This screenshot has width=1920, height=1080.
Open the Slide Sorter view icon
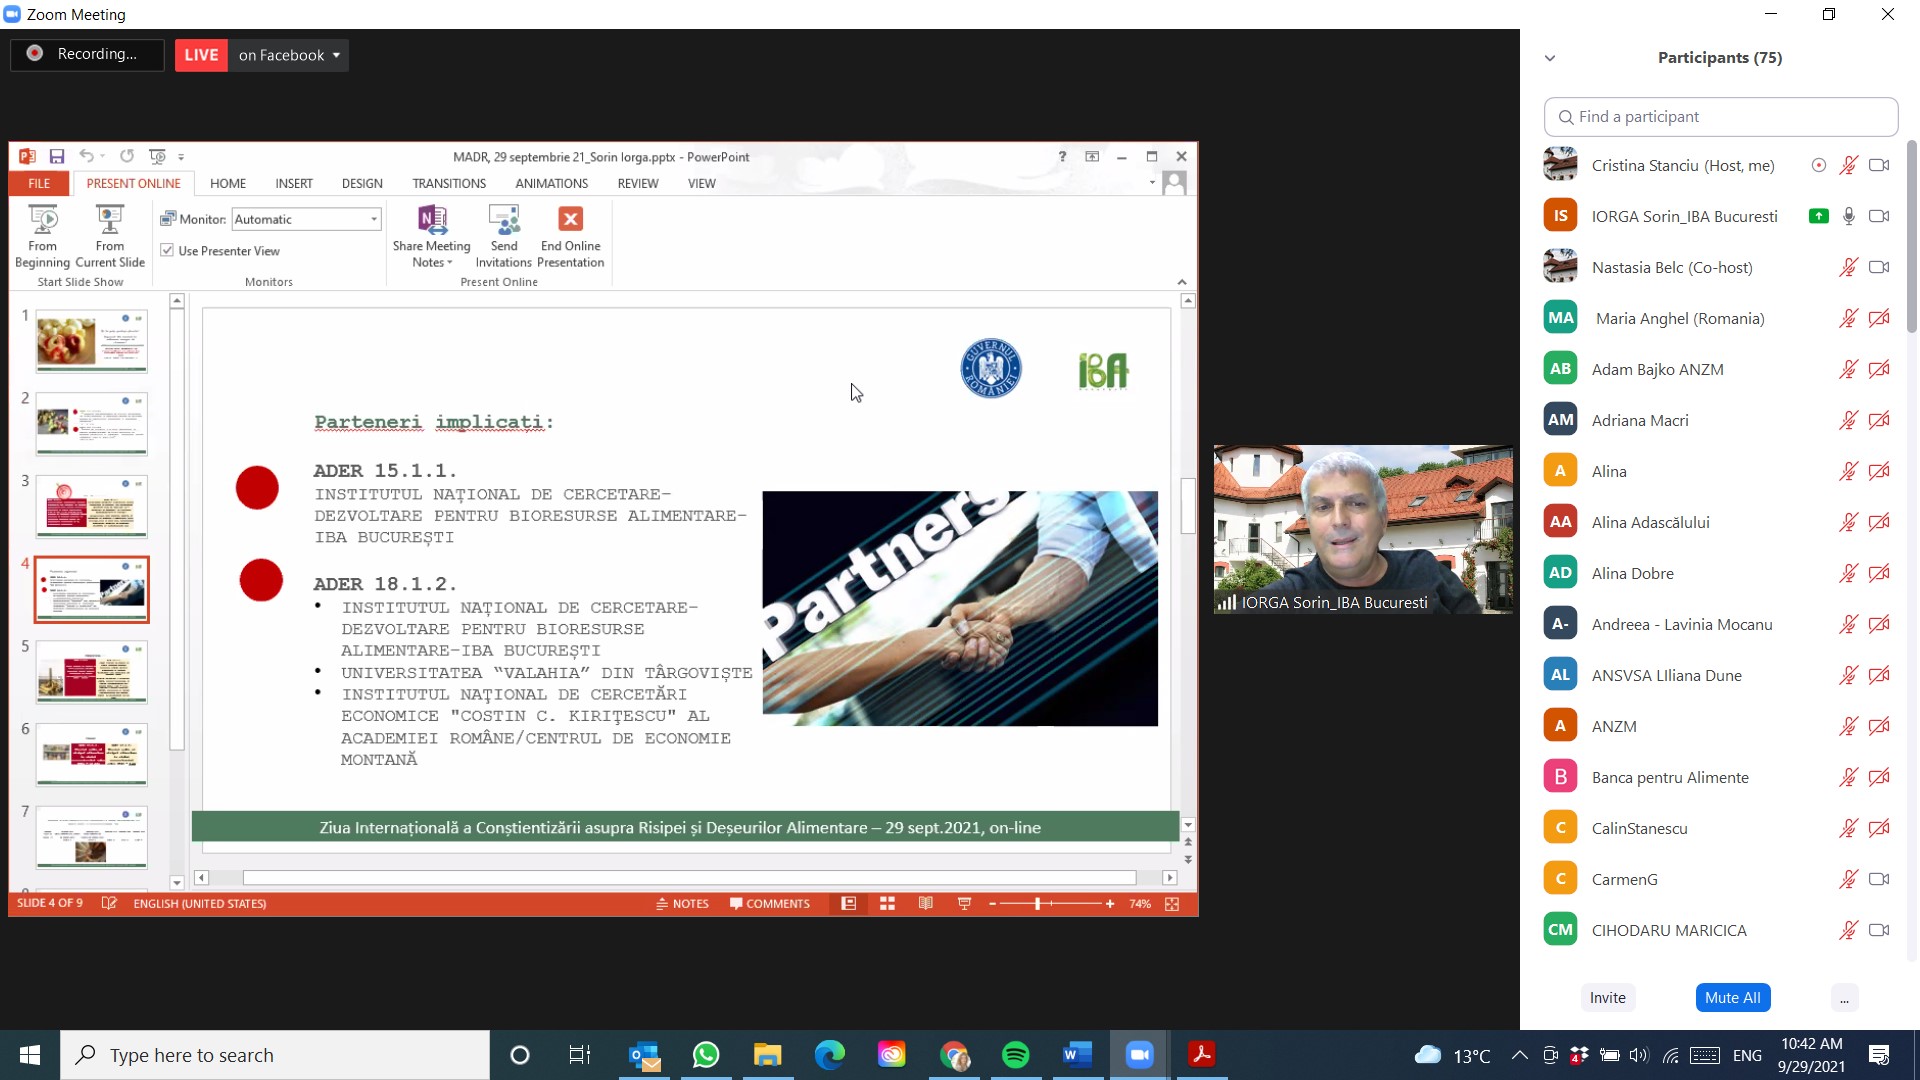point(887,904)
